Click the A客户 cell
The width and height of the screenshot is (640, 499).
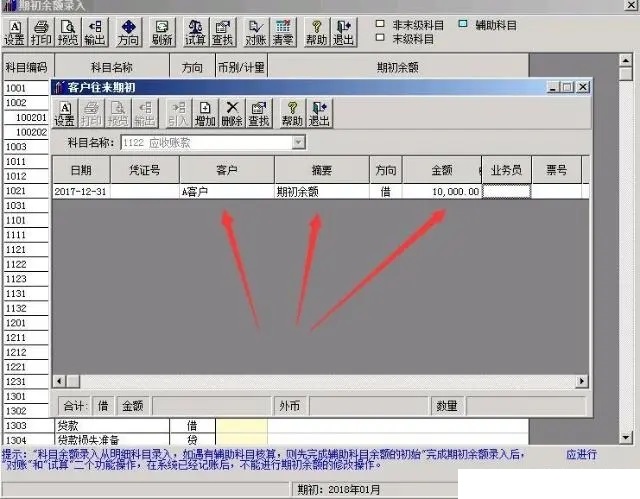pyautogui.click(x=227, y=191)
